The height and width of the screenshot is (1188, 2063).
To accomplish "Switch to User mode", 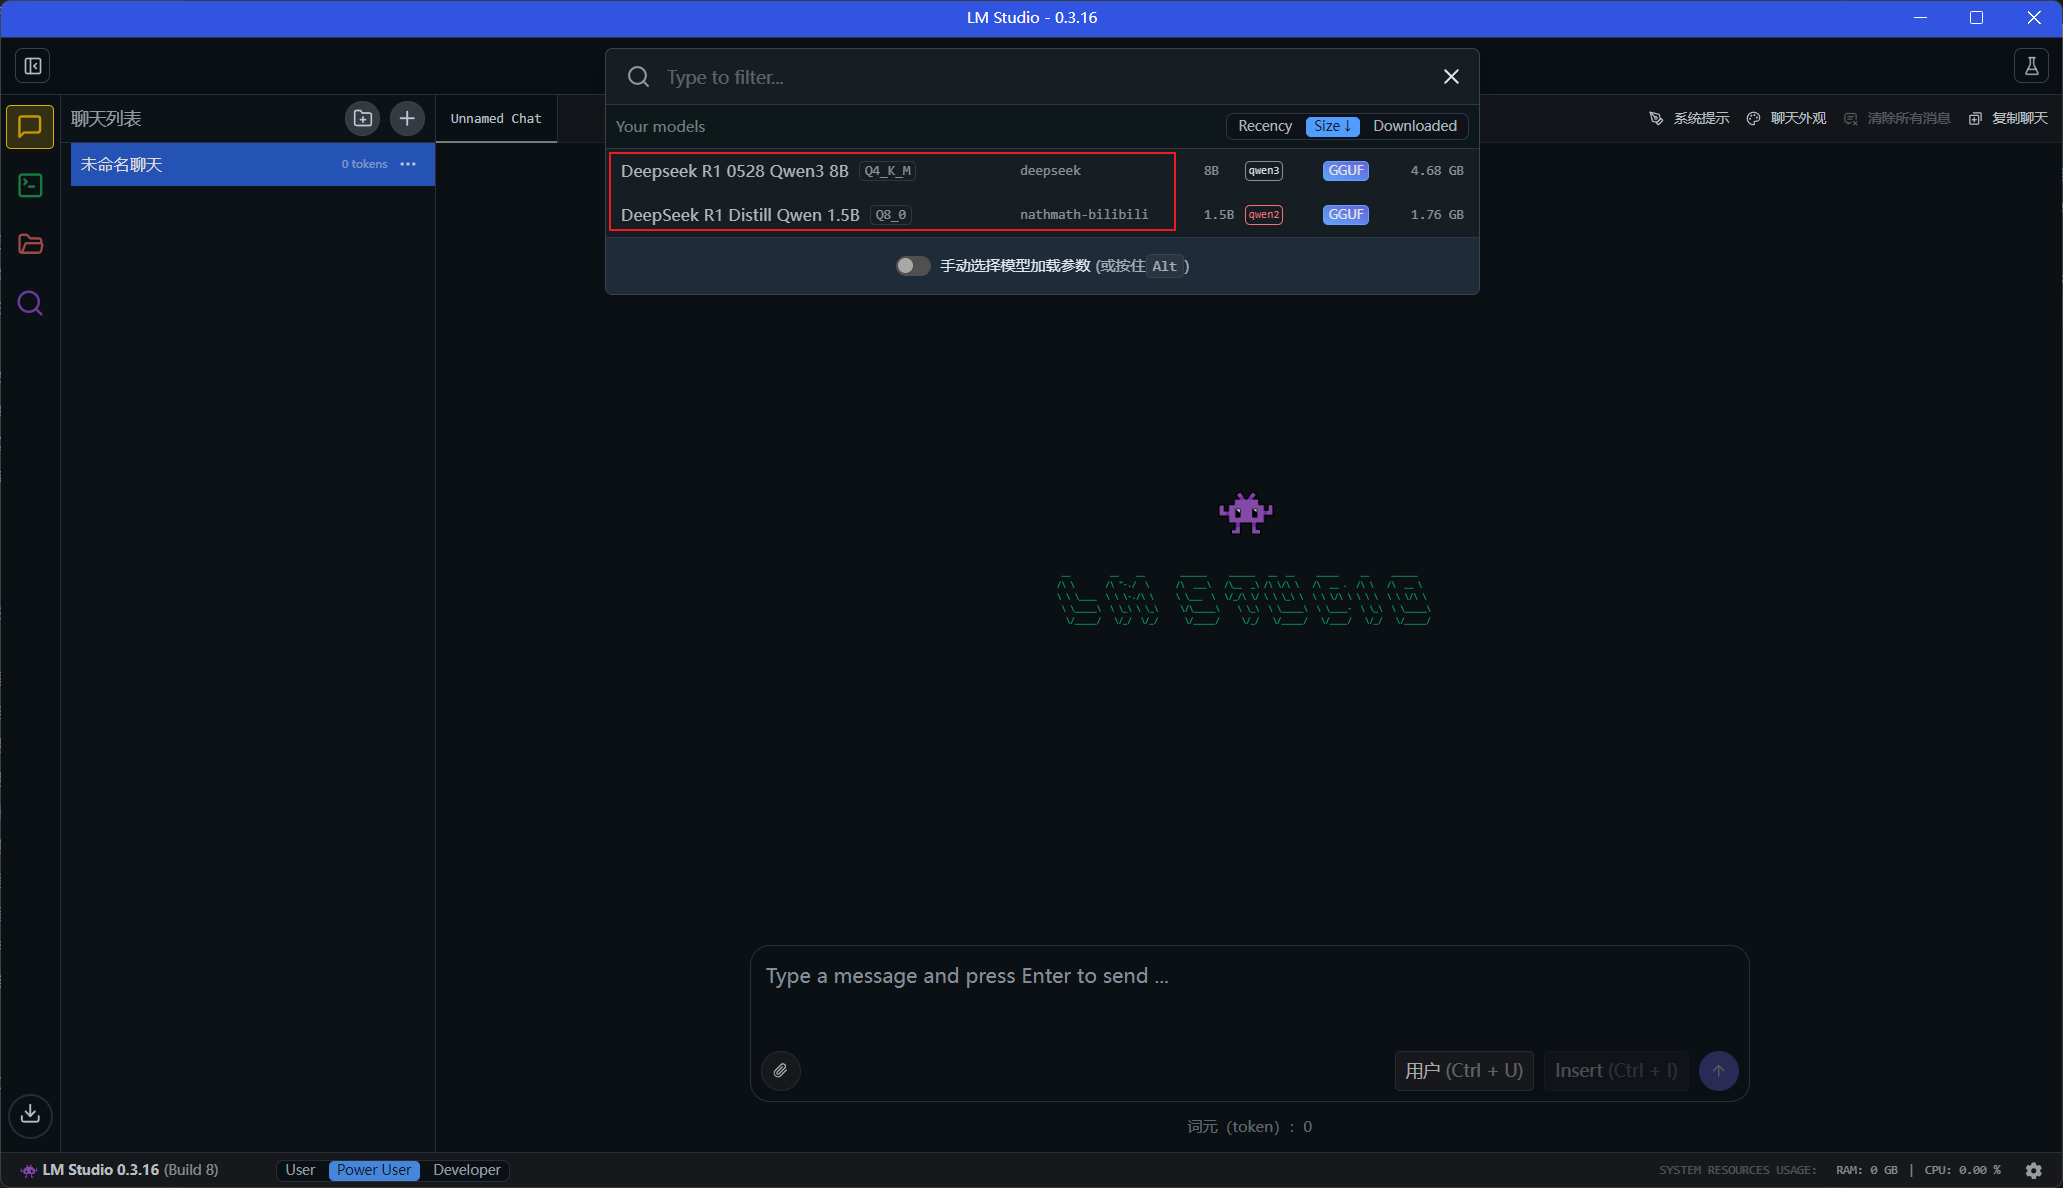I will (x=300, y=1170).
